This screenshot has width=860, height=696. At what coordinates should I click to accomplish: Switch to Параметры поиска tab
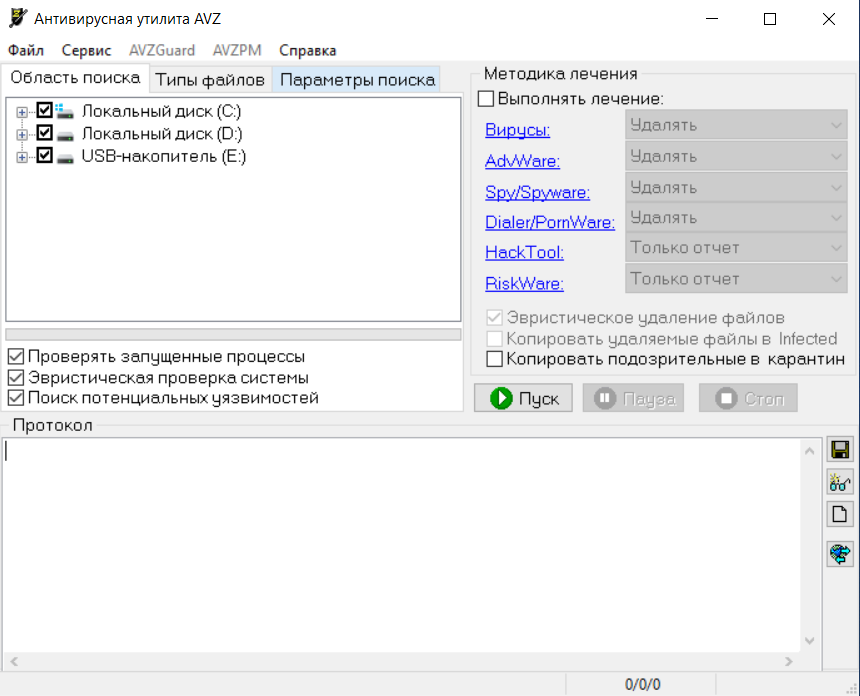pos(357,80)
